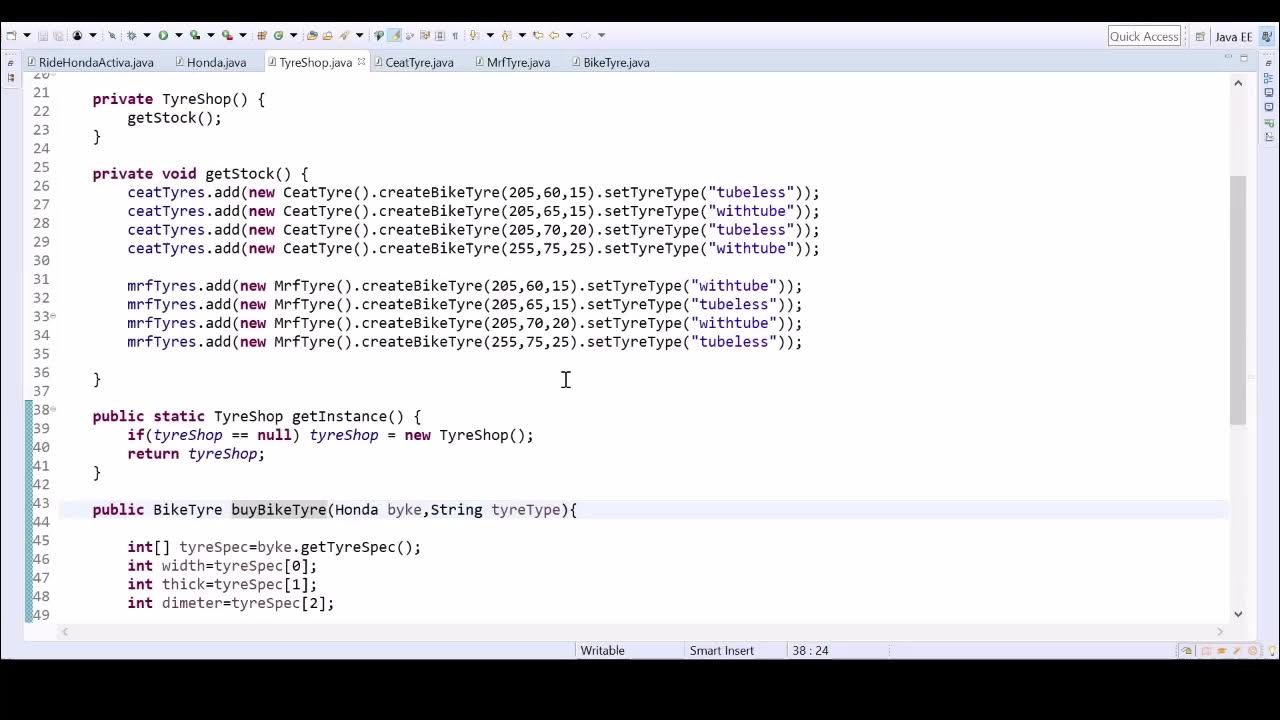1280x720 pixels.
Task: Click the perspective icon right of Java EE
Action: [x=1266, y=36]
